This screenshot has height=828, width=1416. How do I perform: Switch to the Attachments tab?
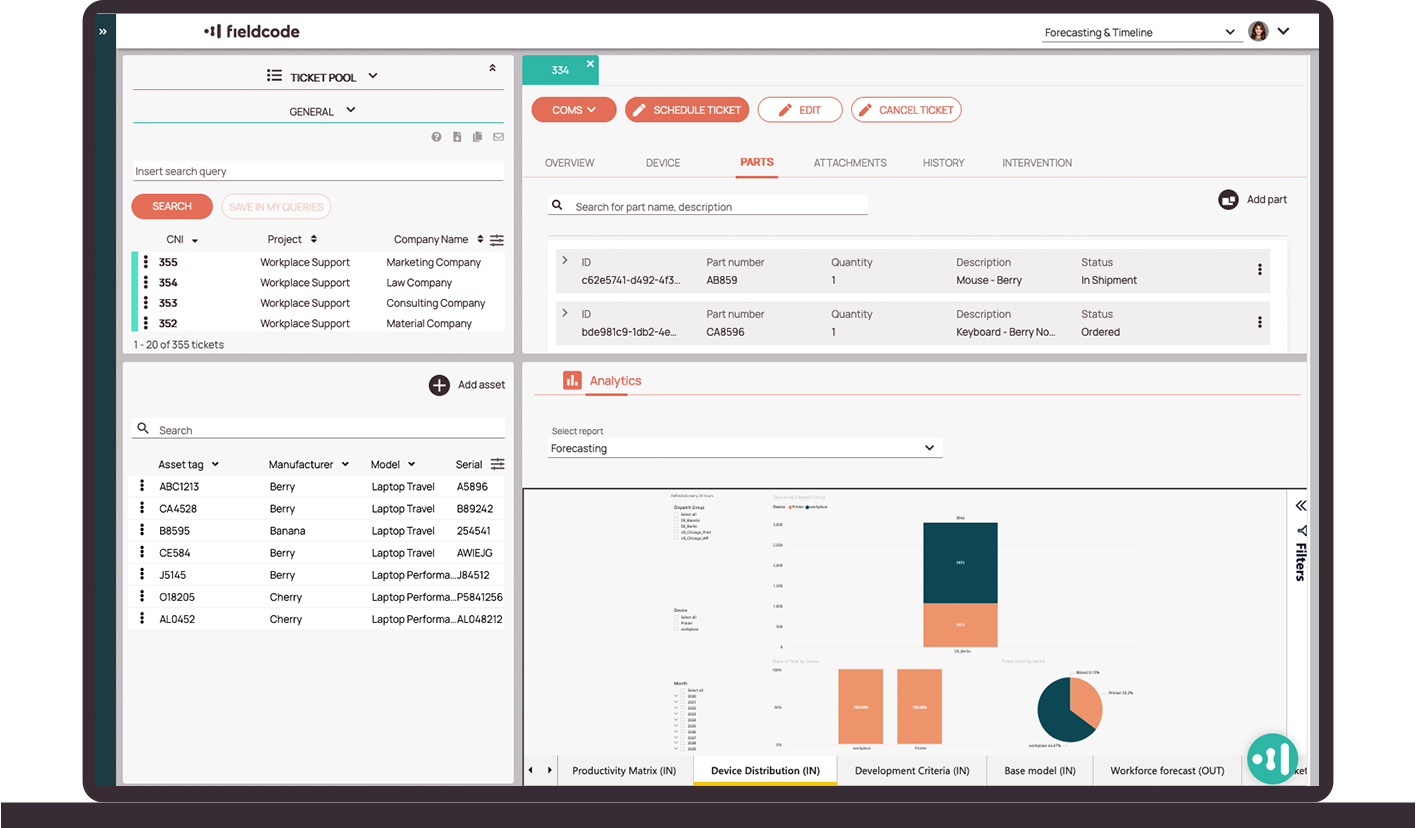(x=849, y=163)
